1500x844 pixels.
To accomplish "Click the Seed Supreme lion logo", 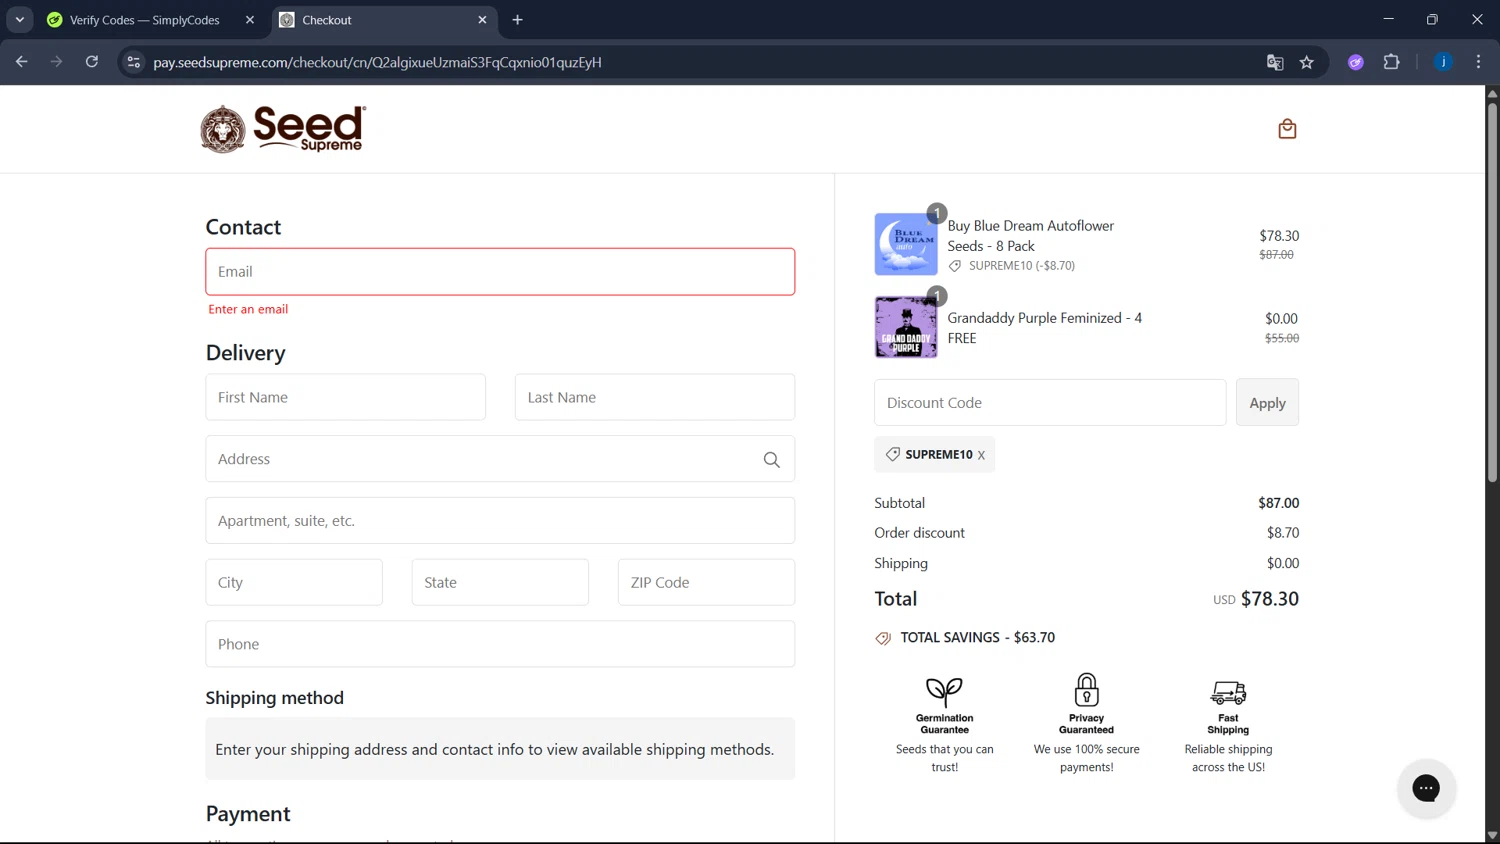I will pos(283,129).
